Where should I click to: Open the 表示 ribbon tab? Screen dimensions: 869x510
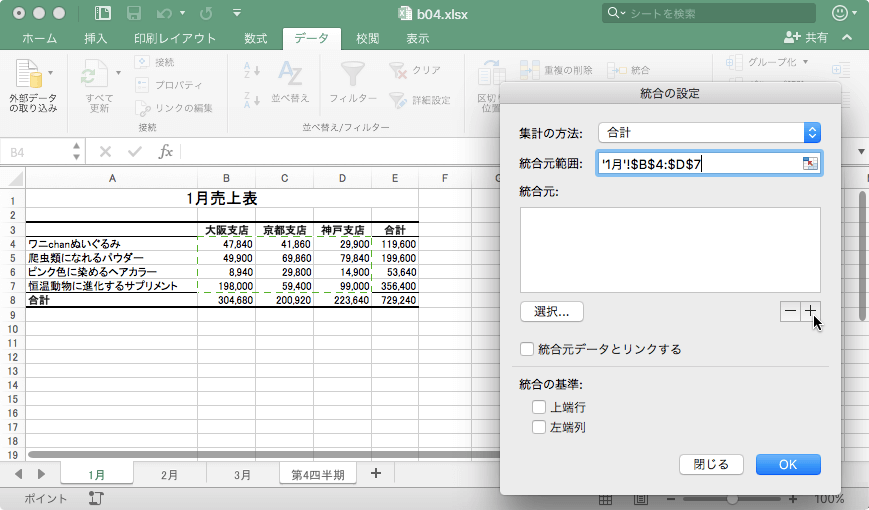[417, 38]
